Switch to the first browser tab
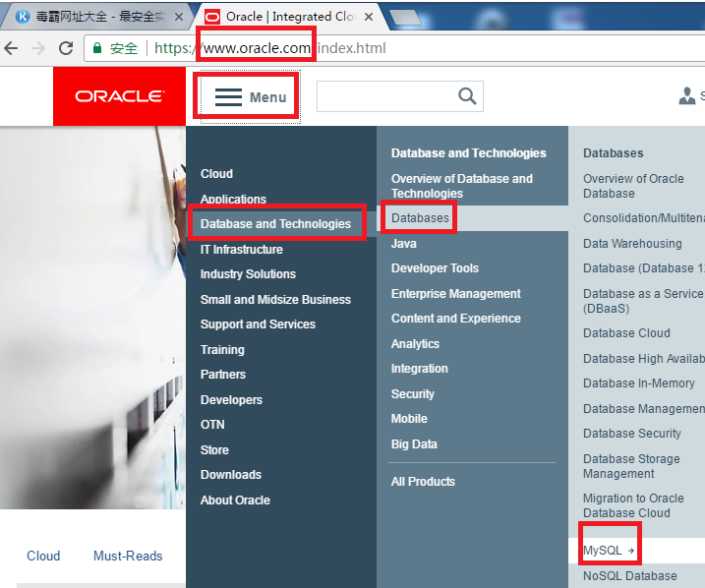 97,17
